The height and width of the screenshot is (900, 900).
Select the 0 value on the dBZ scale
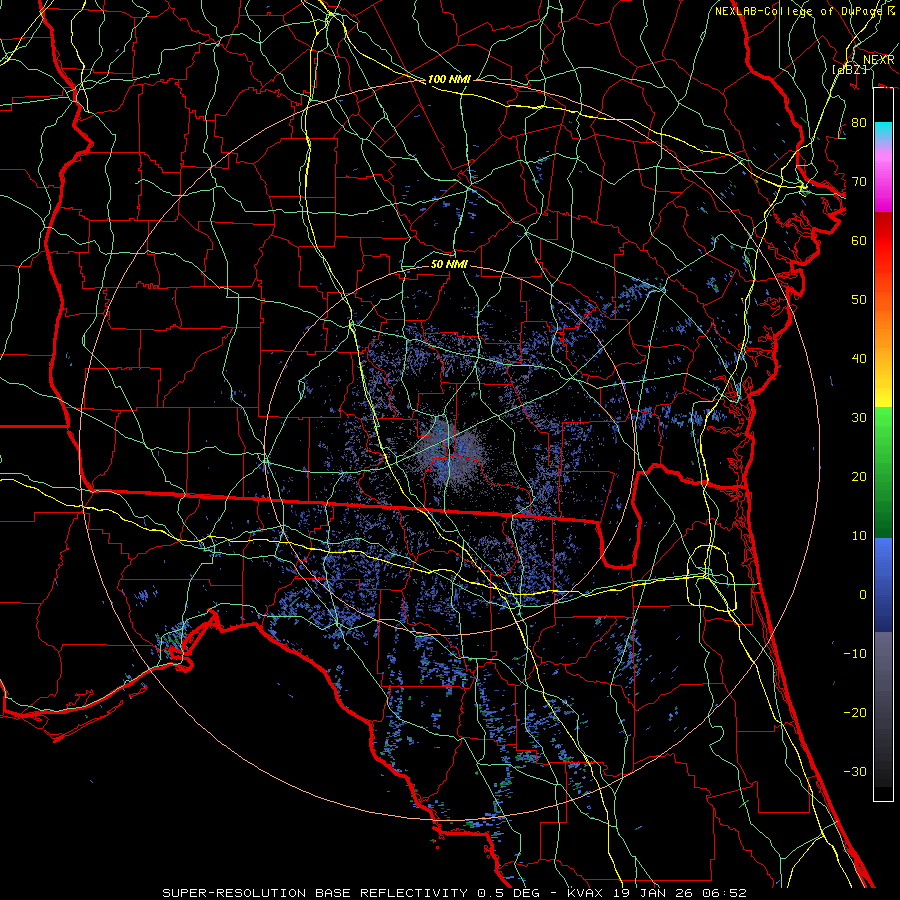(x=863, y=595)
